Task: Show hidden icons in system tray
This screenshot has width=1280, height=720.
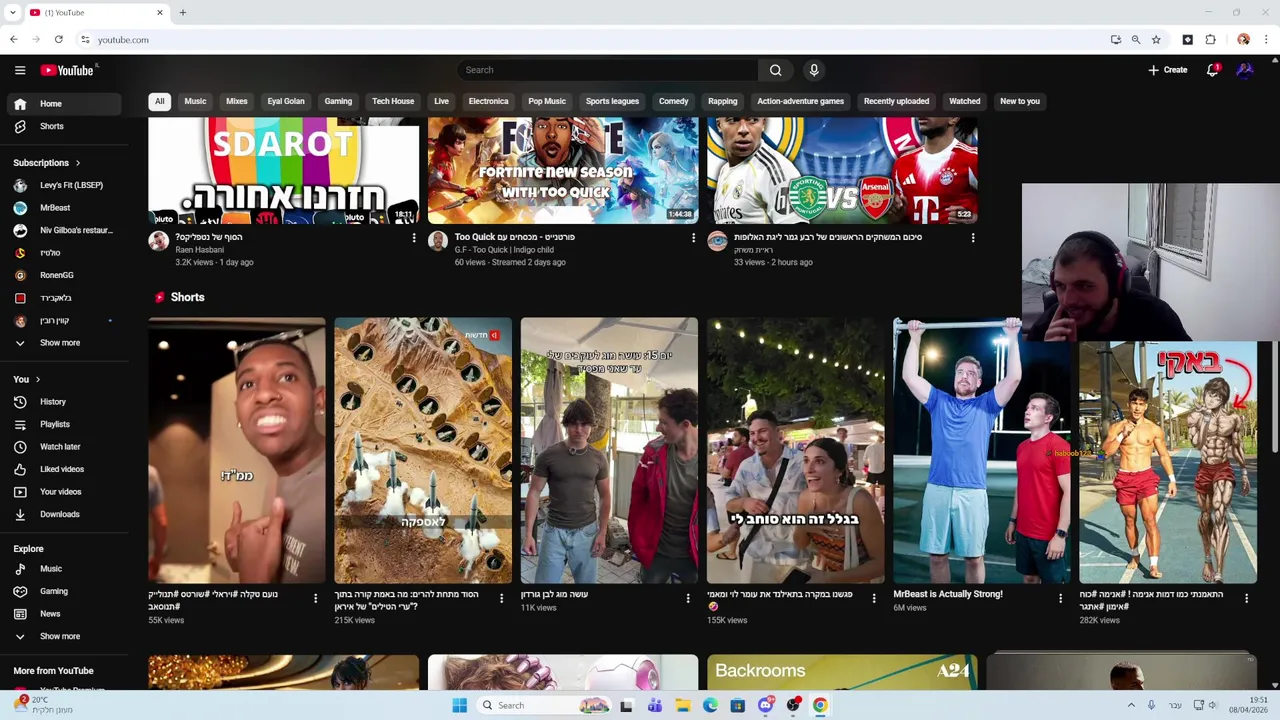Action: point(1131,705)
